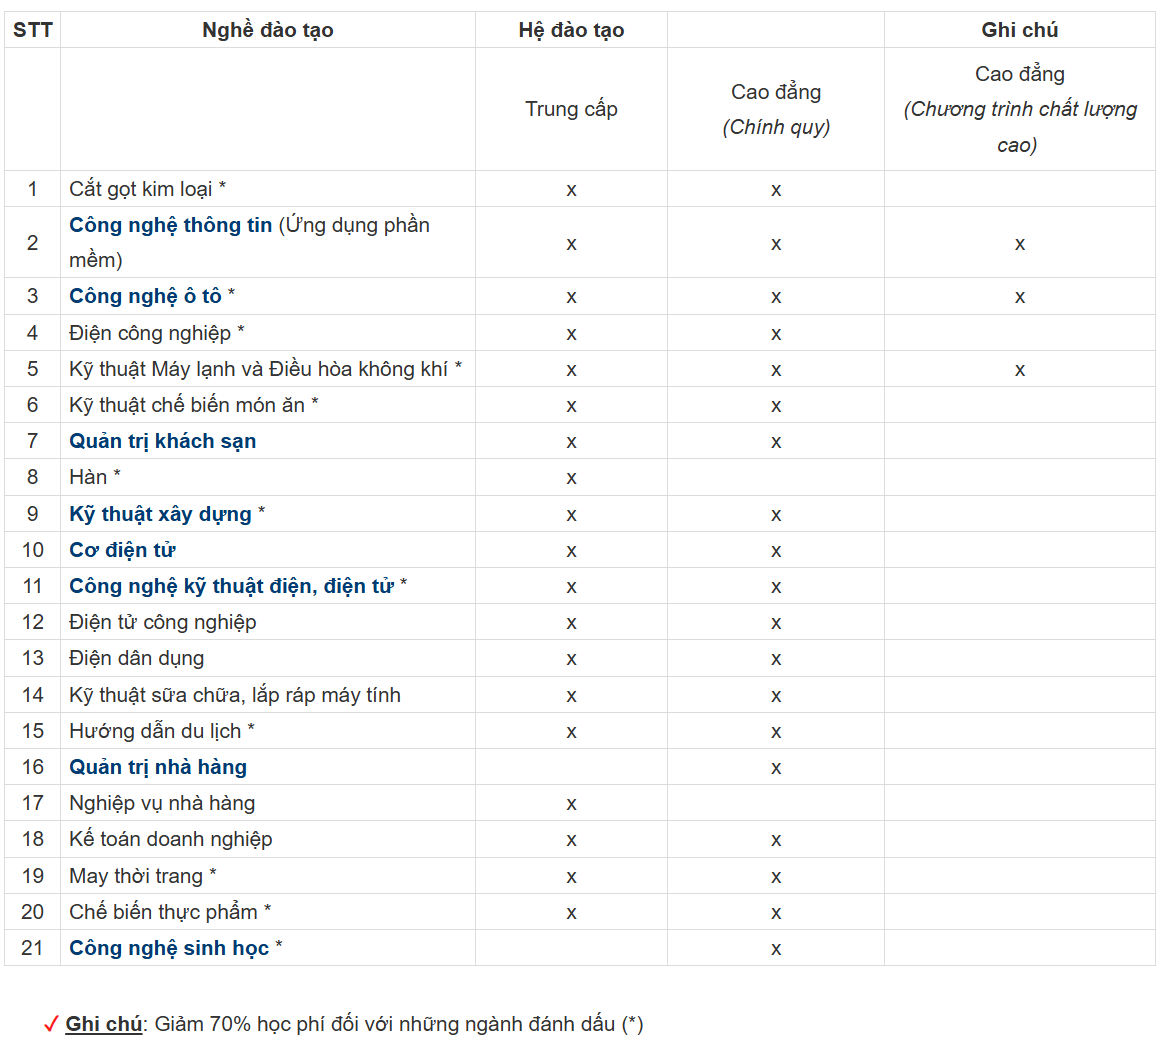Click the x mark in the Hàn row
The width and height of the screenshot is (1161, 1043).
pyautogui.click(x=571, y=478)
